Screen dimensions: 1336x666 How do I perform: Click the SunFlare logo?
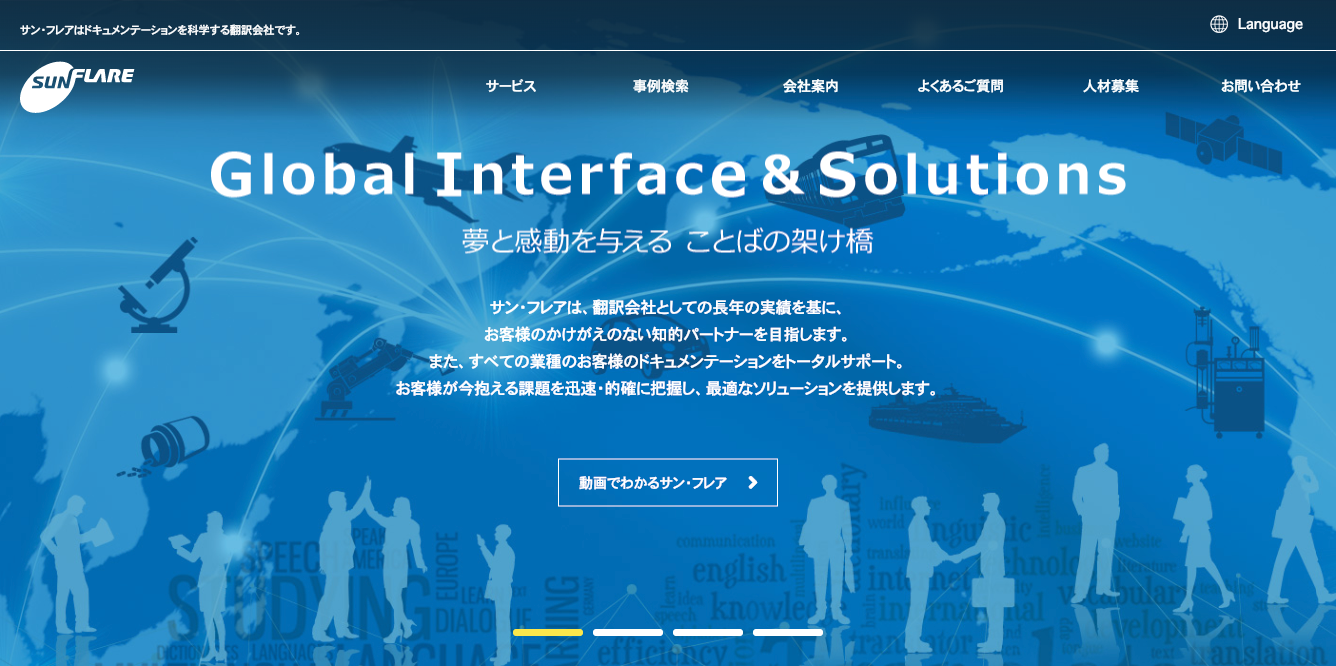[77, 86]
